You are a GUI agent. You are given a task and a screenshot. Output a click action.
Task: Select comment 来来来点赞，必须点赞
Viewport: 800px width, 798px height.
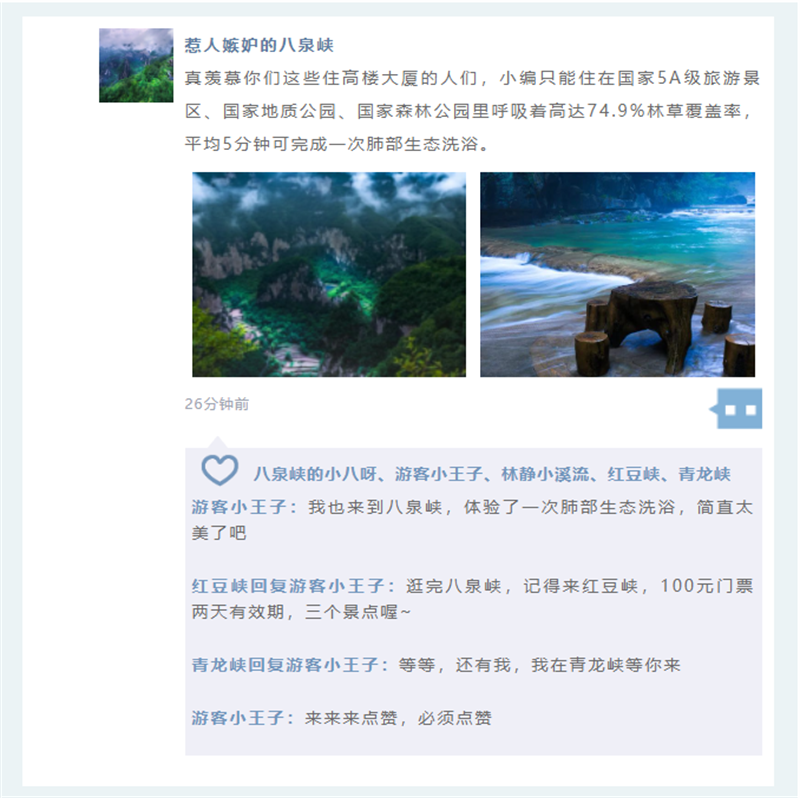[x=341, y=718]
